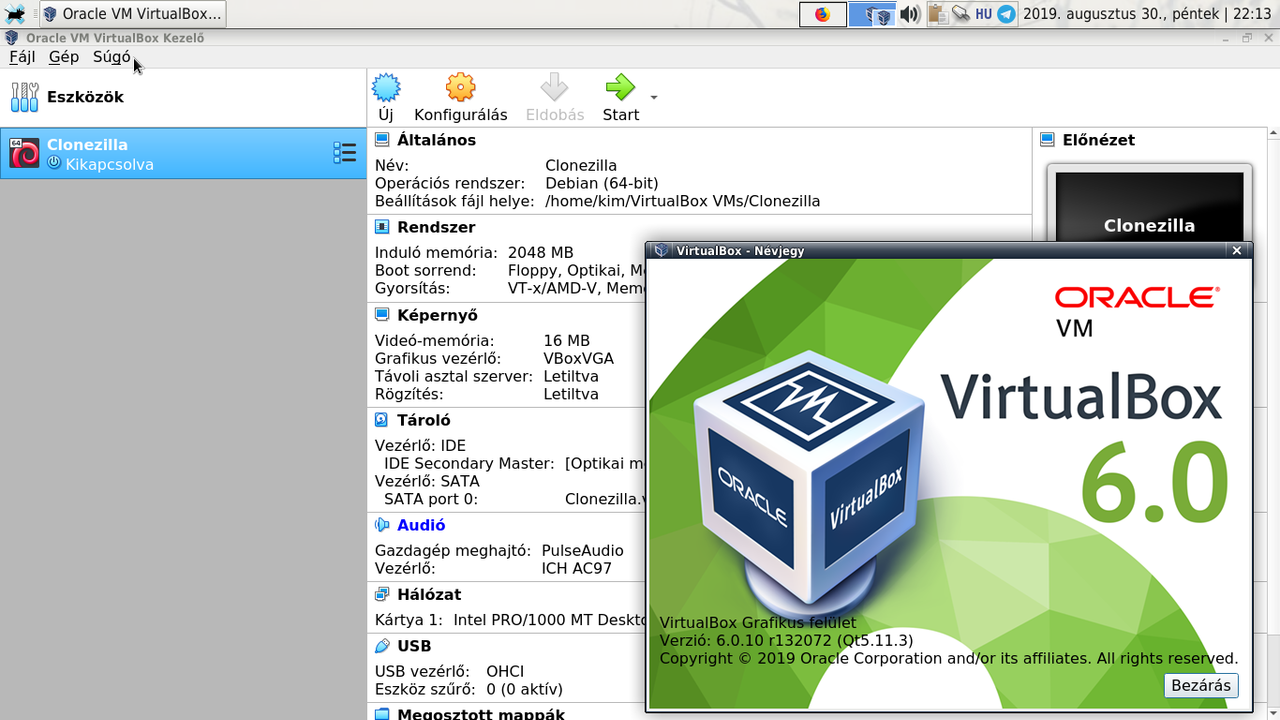Viewport: 1280px width, 720px height.
Task: Select the Clonezilla virtual machine
Action: (x=183, y=154)
